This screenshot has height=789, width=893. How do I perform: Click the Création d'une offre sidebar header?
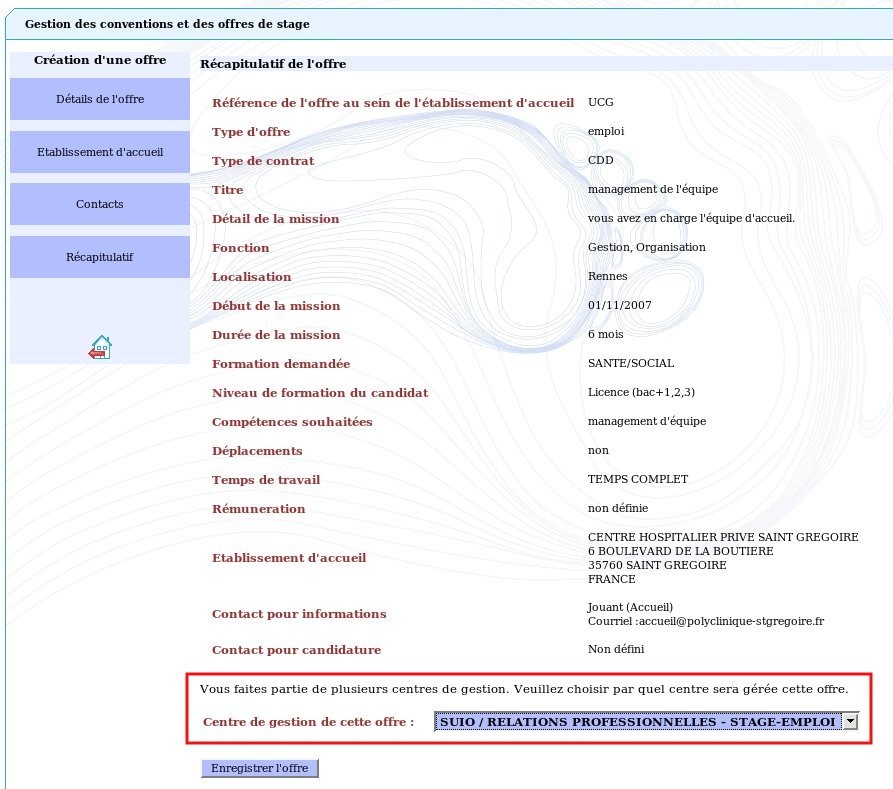tap(100, 60)
